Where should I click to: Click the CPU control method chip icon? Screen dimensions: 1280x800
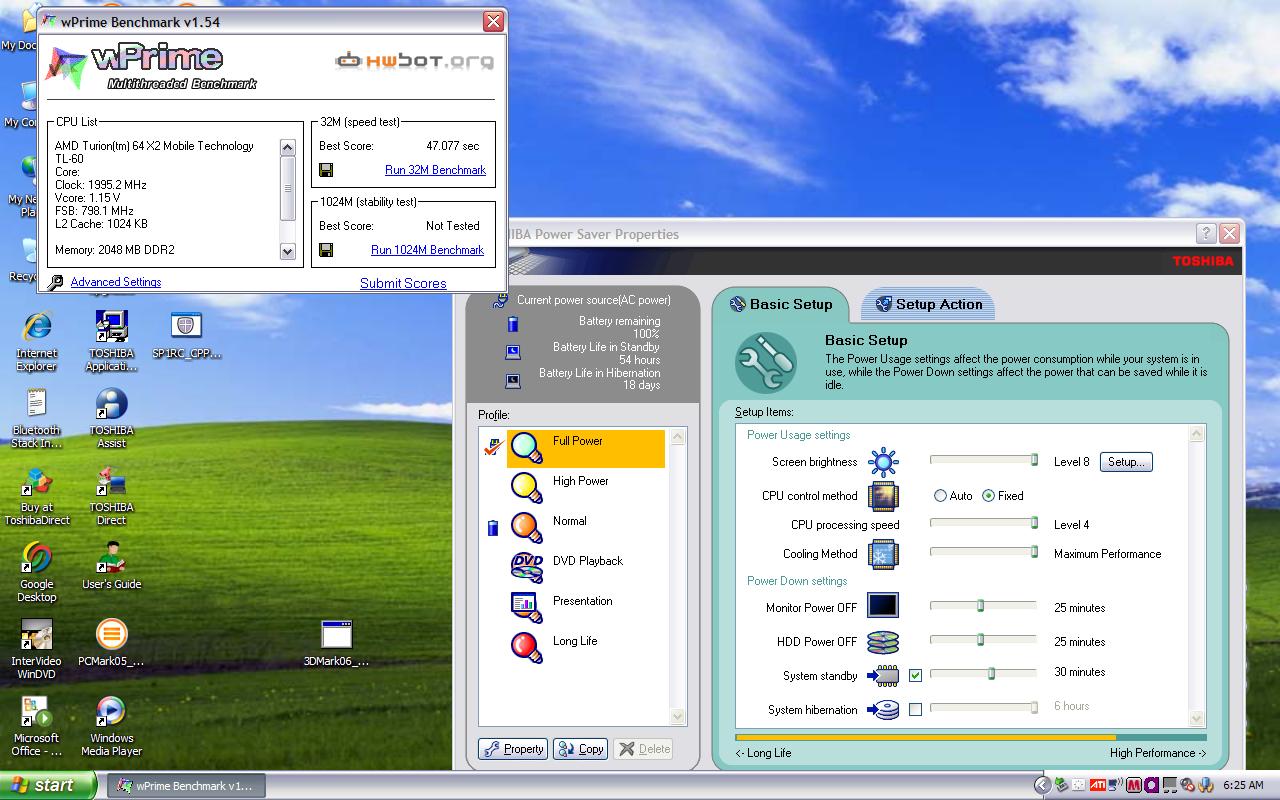(883, 496)
